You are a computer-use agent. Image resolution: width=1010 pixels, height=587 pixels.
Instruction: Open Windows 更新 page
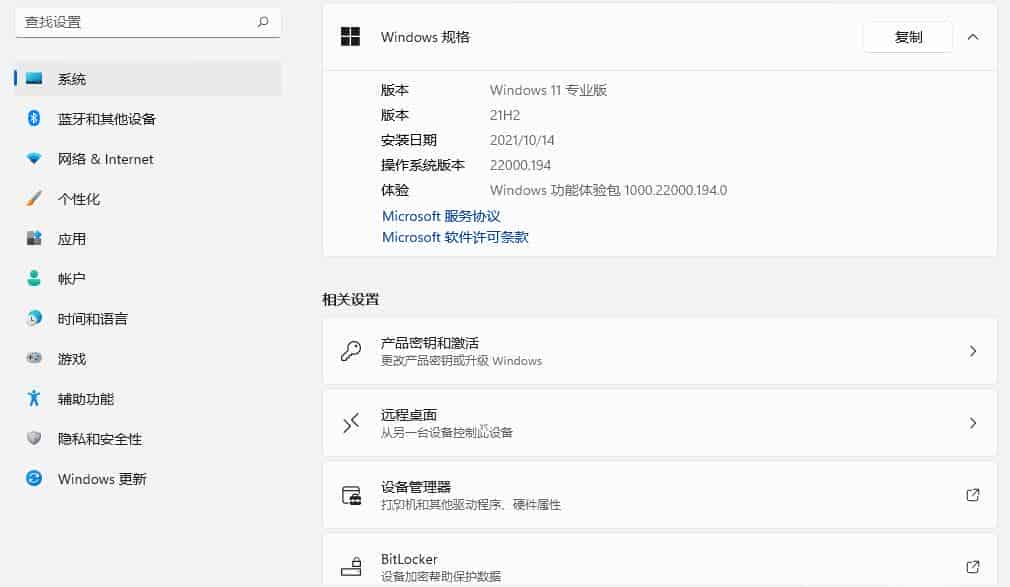tap(148, 478)
